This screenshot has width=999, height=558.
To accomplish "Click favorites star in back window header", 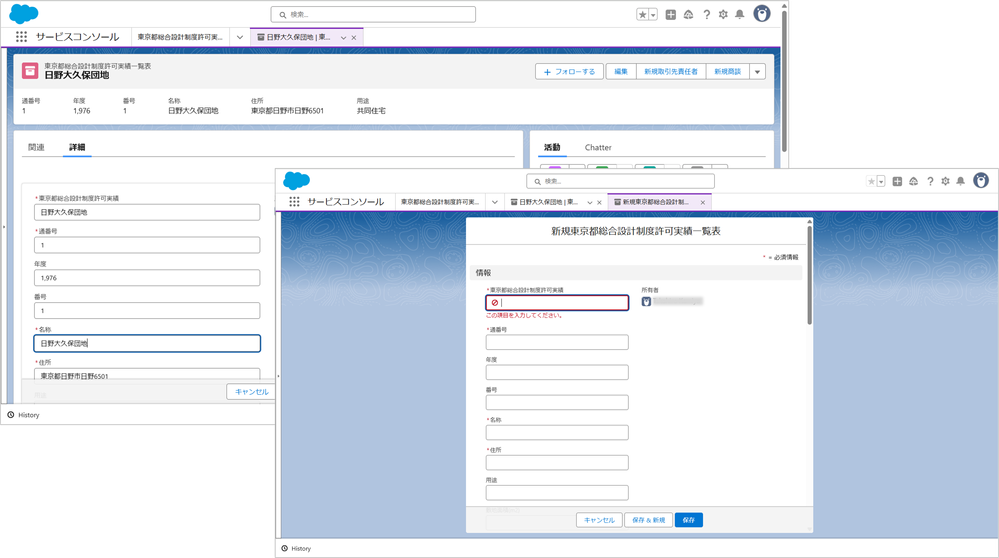I will tap(642, 15).
